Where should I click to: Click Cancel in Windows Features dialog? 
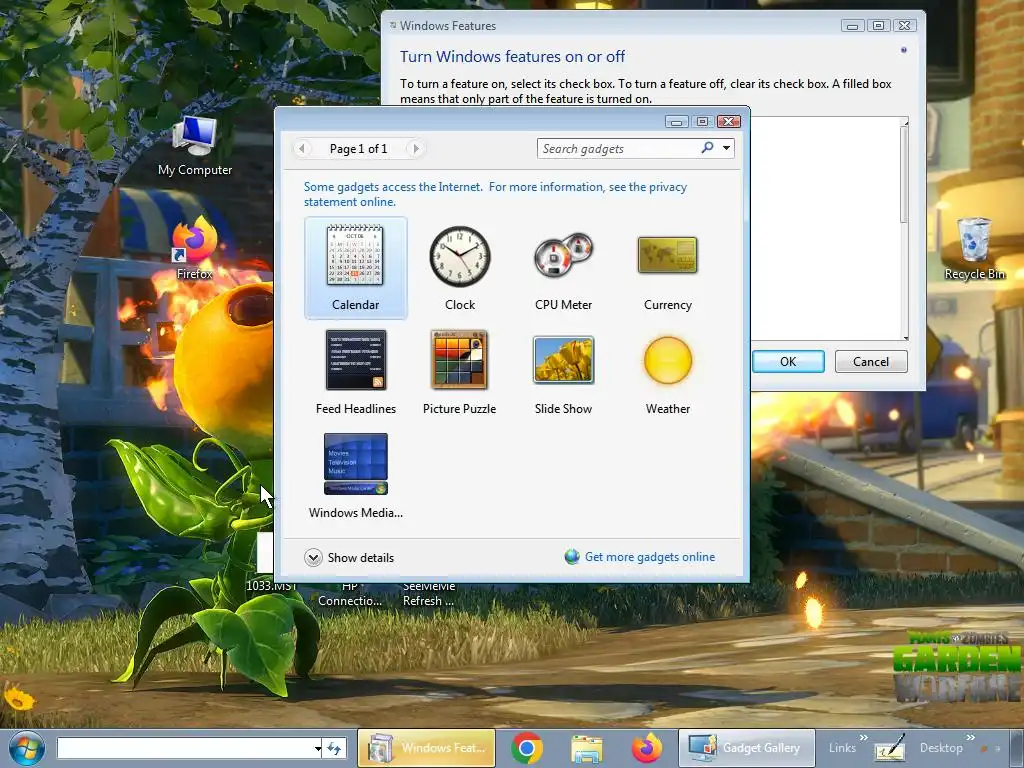click(871, 362)
